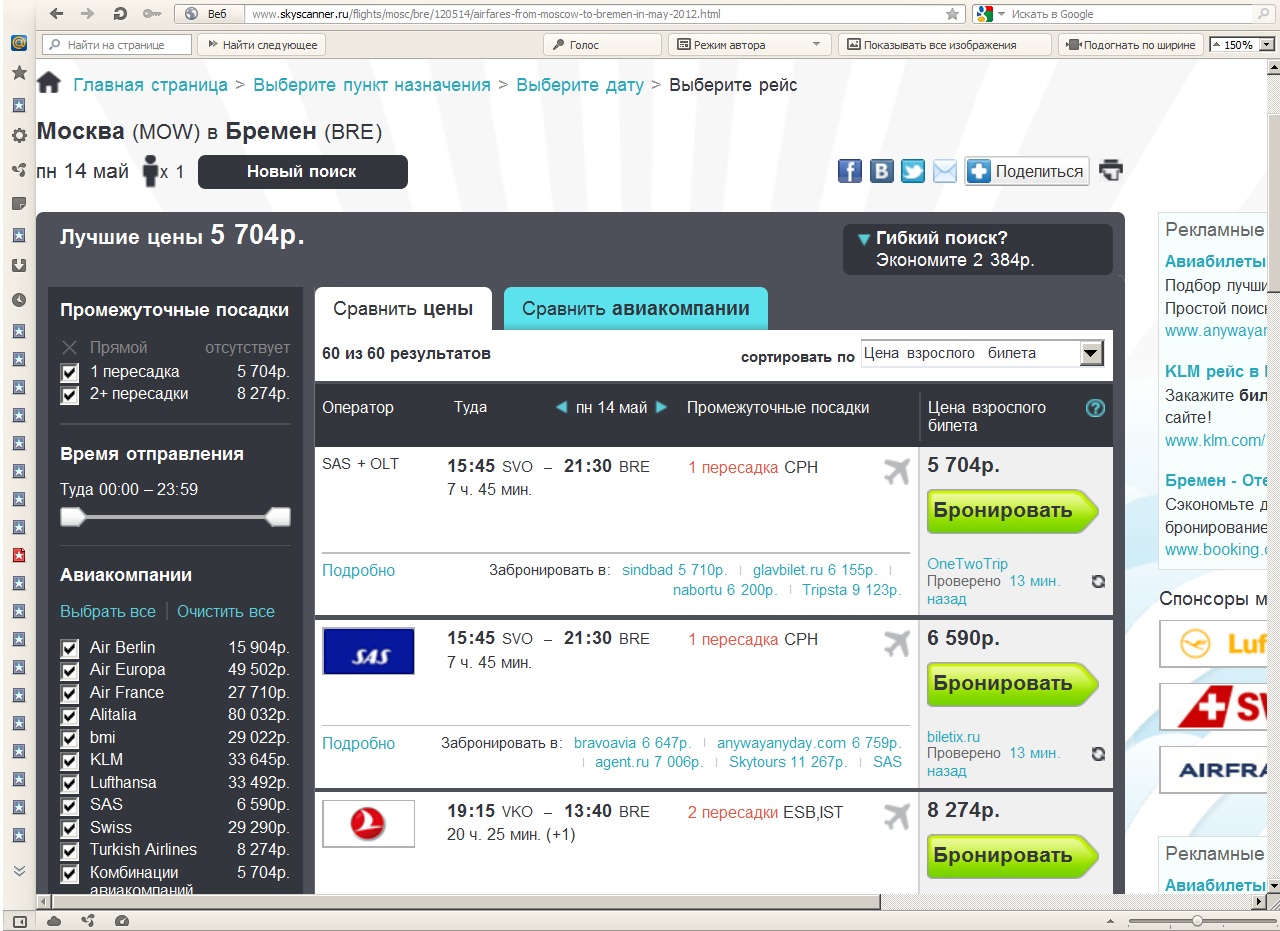Open the сортировать по dropdown
1280x931 pixels.
(982, 353)
